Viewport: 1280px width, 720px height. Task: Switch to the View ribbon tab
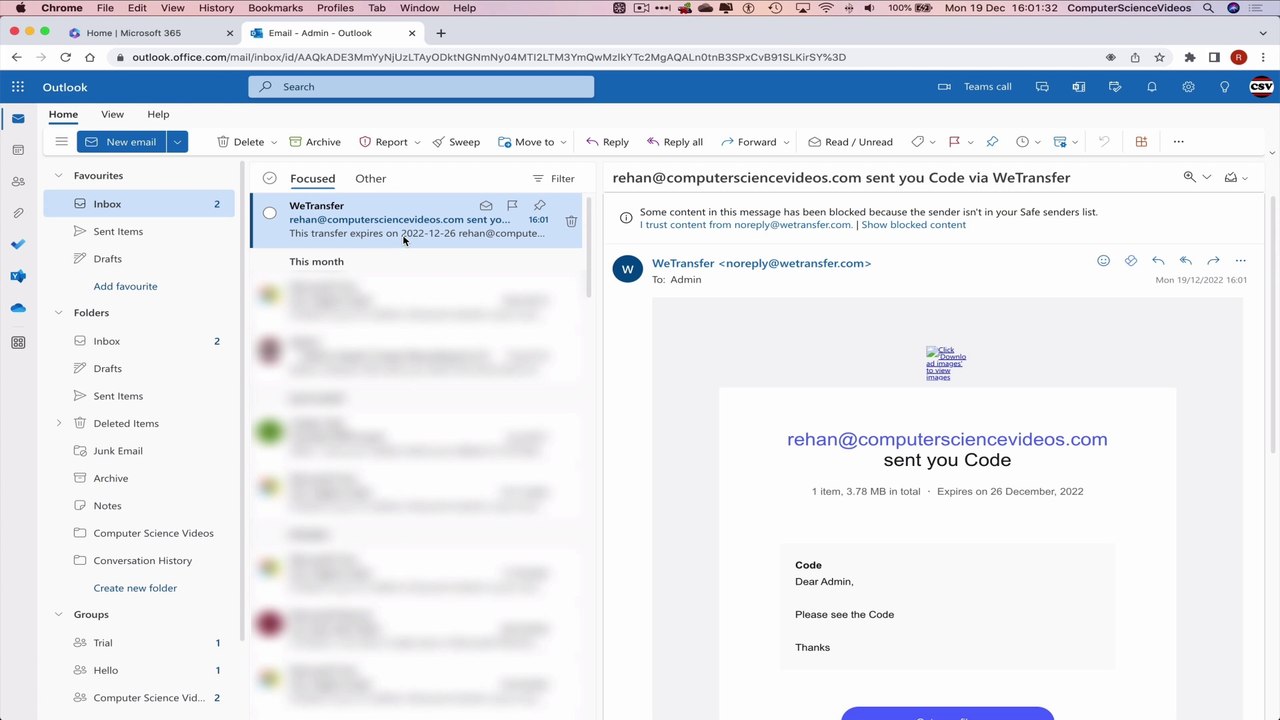click(112, 114)
